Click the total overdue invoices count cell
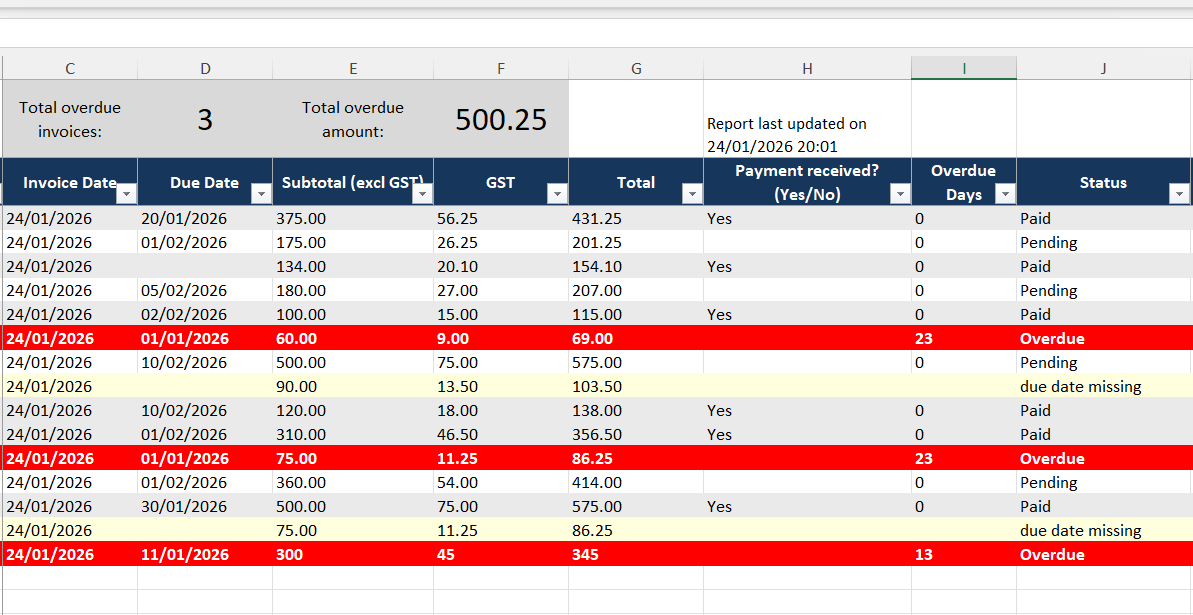 tap(205, 118)
